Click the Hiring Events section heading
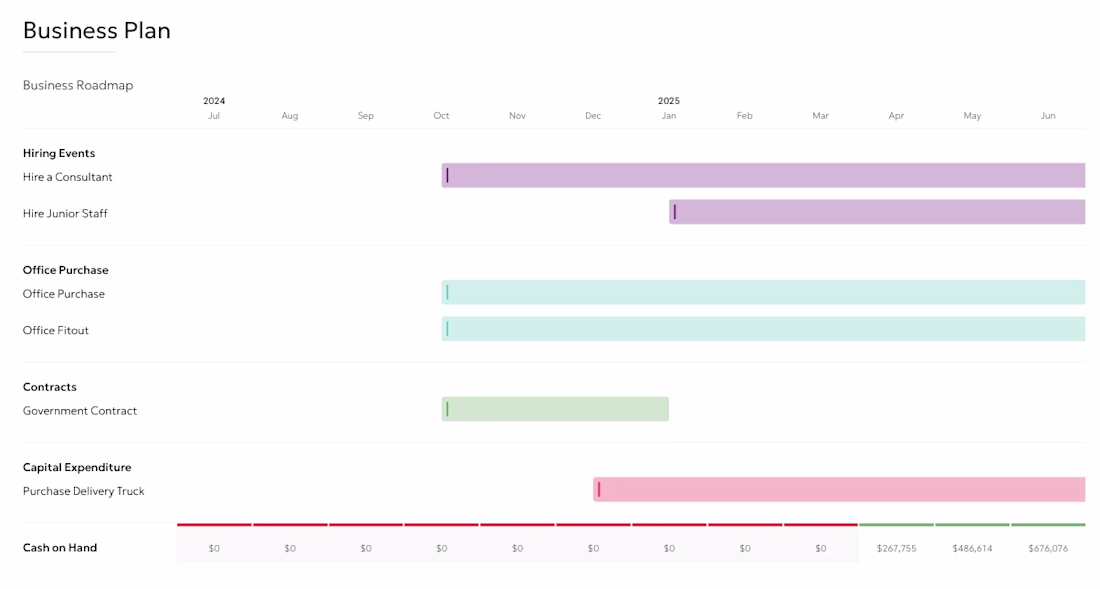This screenshot has height=589, width=1100. [x=59, y=153]
